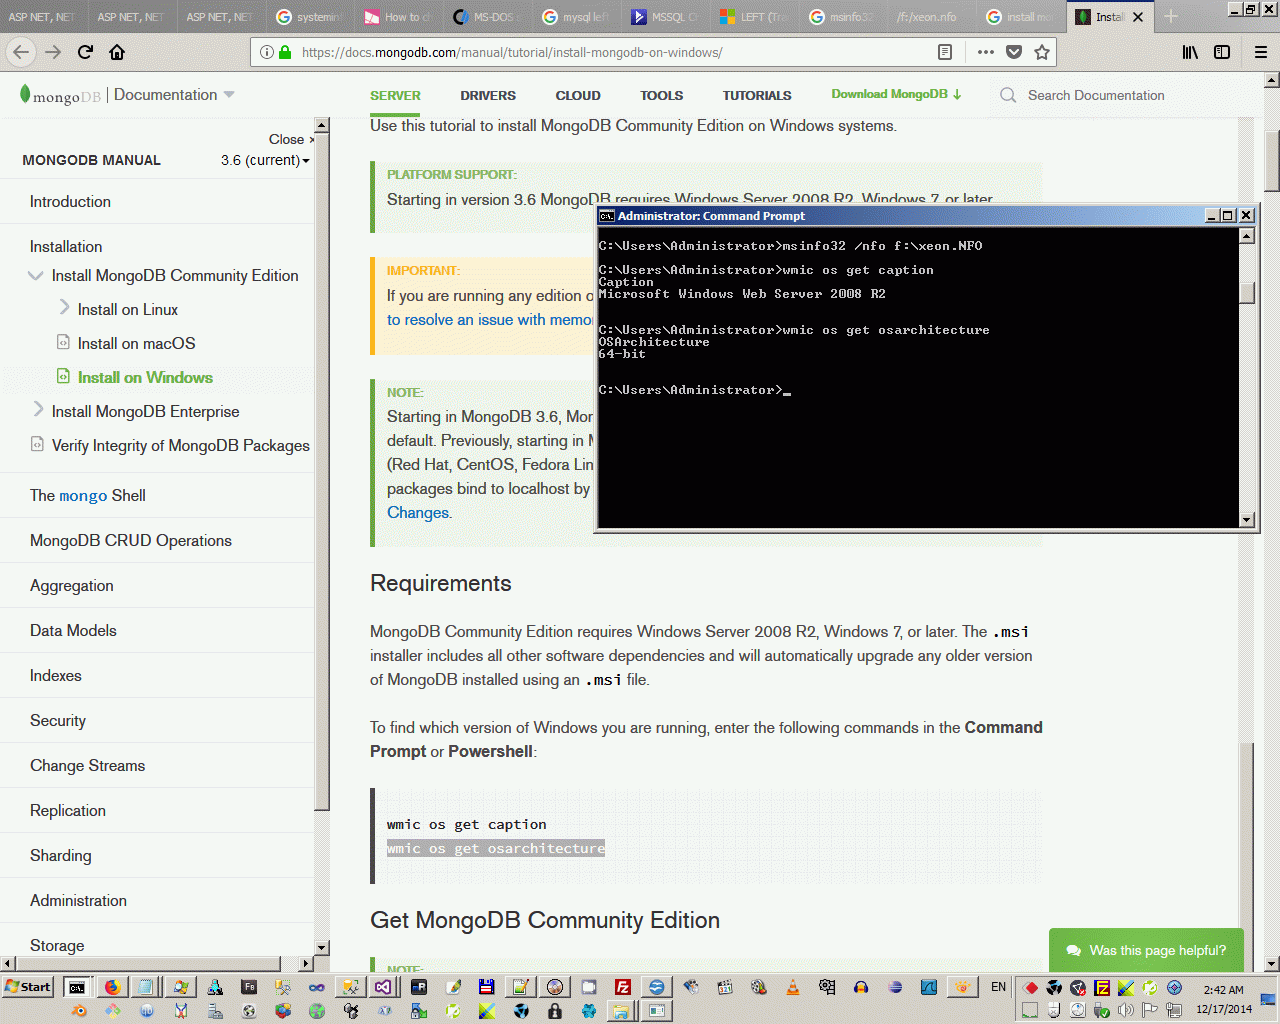Open Firefox from the taskbar

(112, 987)
